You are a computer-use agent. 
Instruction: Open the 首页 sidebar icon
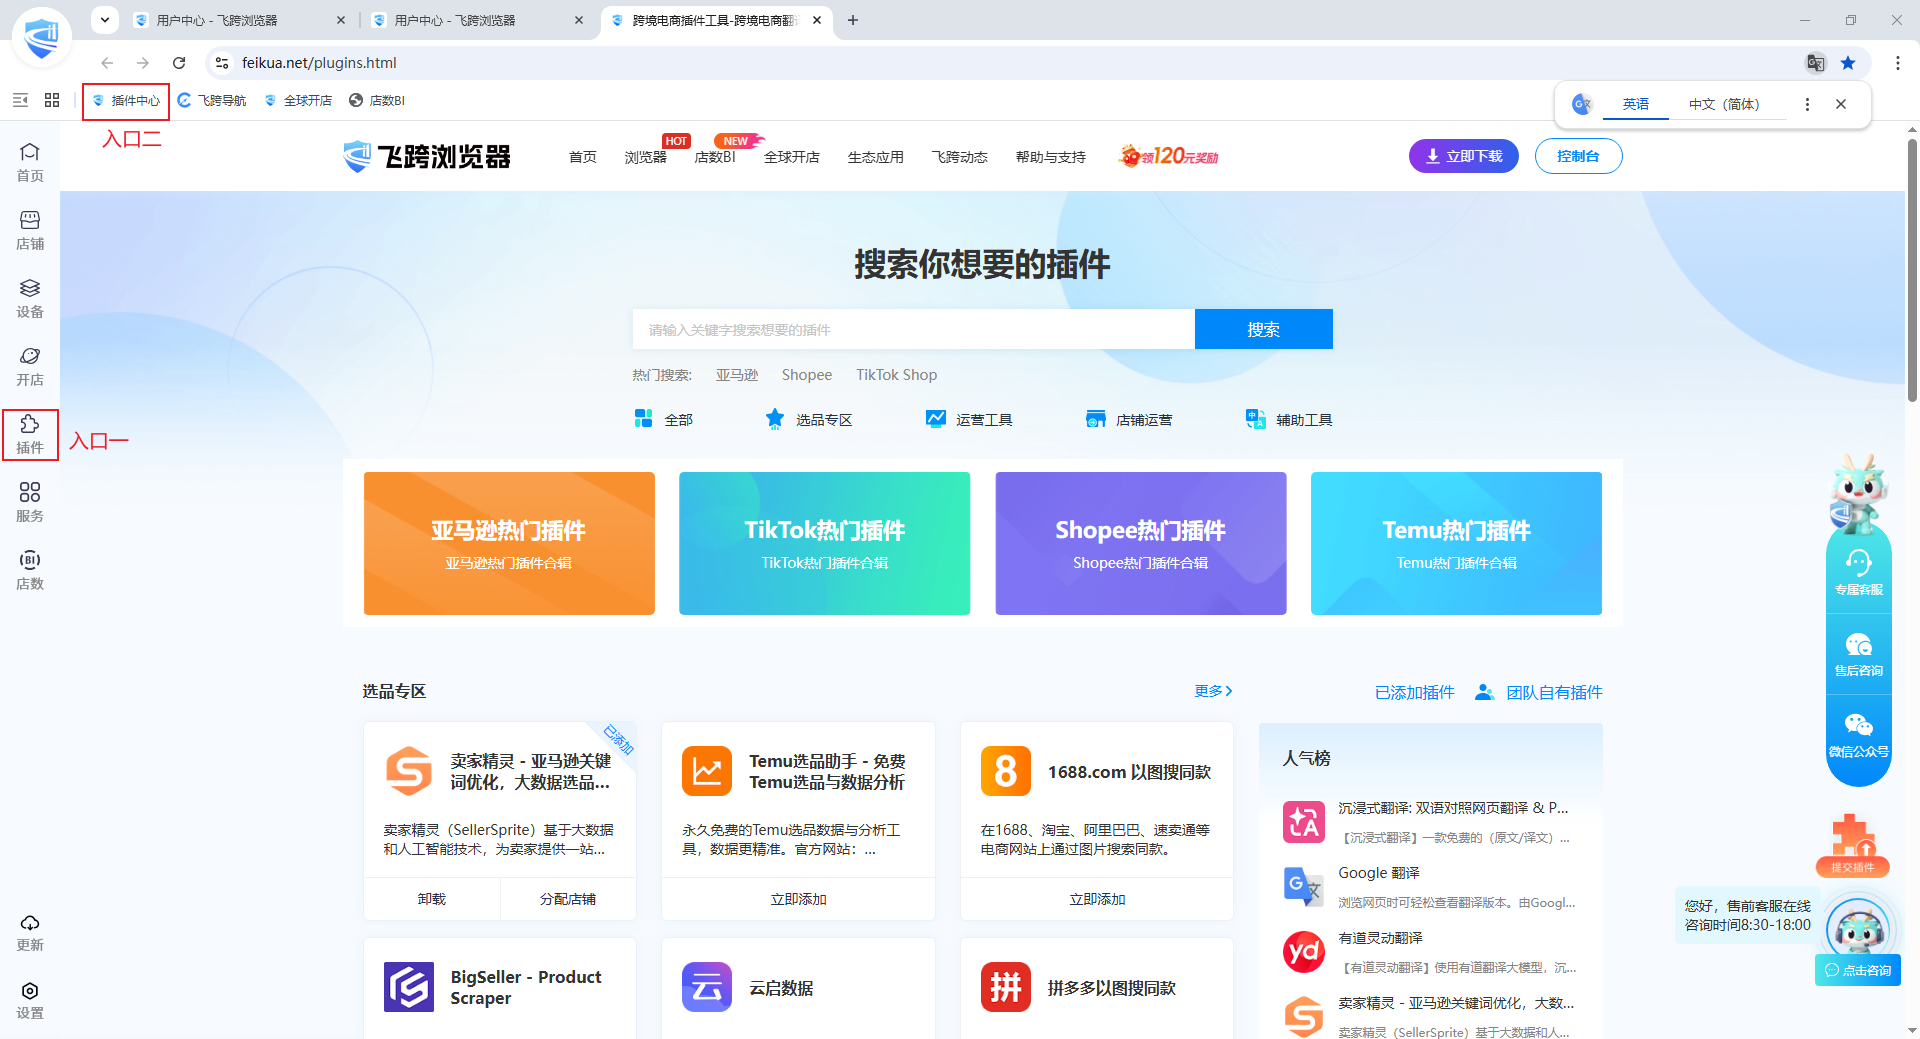[x=30, y=162]
